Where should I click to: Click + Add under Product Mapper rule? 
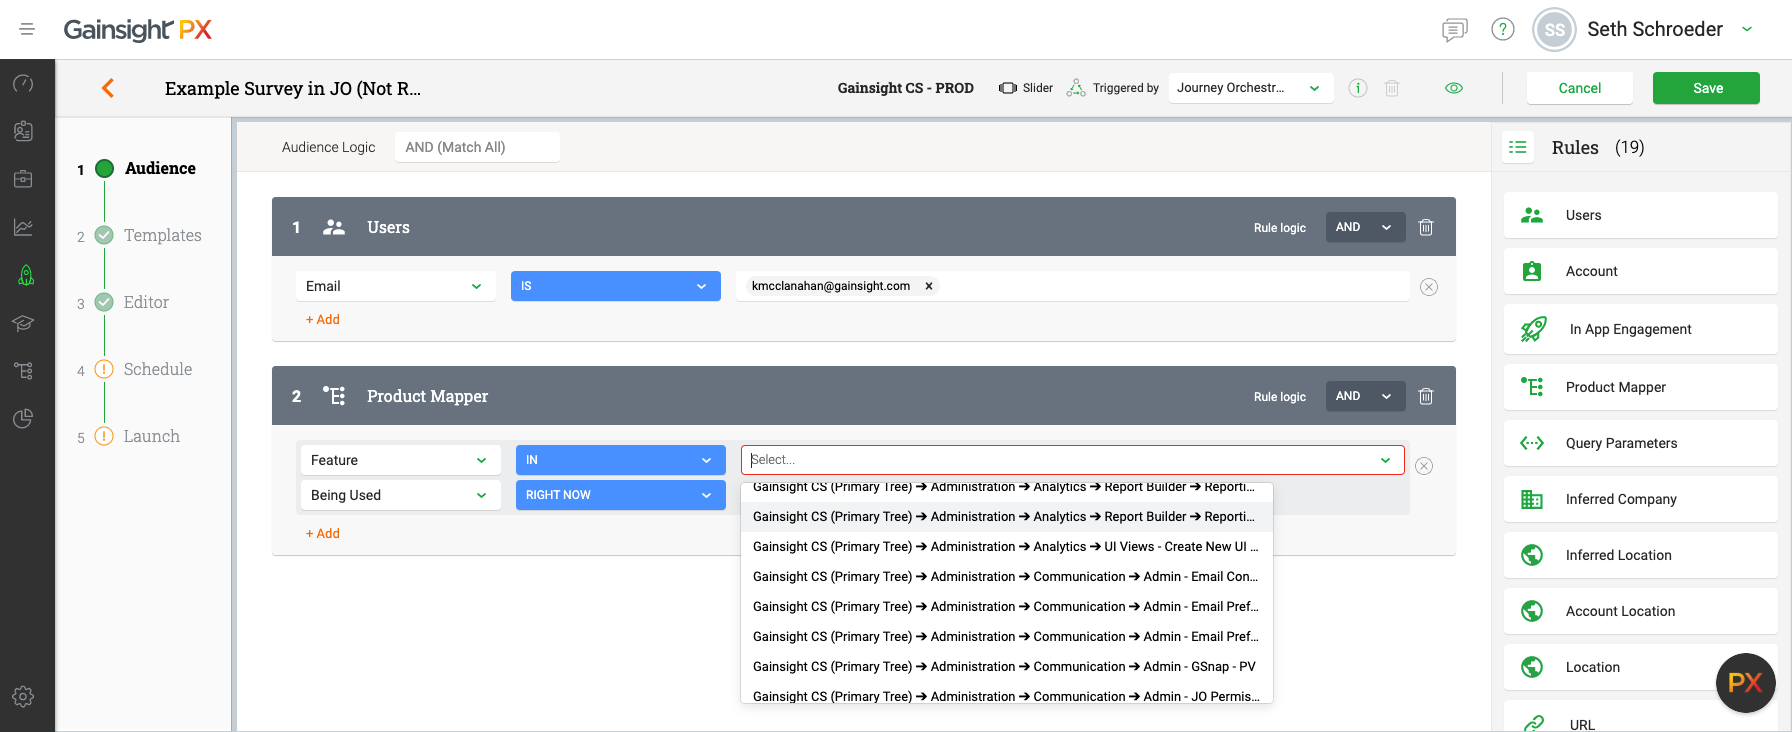point(323,533)
